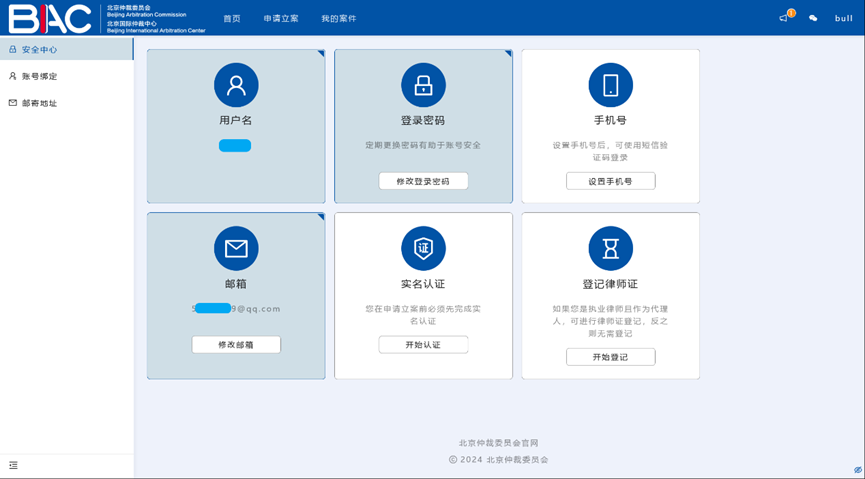
Task: Go to 首页 in top navigation
Action: point(232,18)
